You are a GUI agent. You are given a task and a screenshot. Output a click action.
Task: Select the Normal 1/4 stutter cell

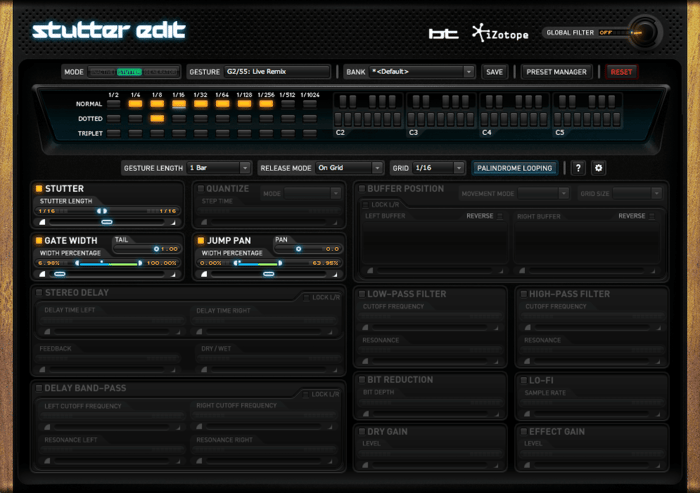point(135,104)
